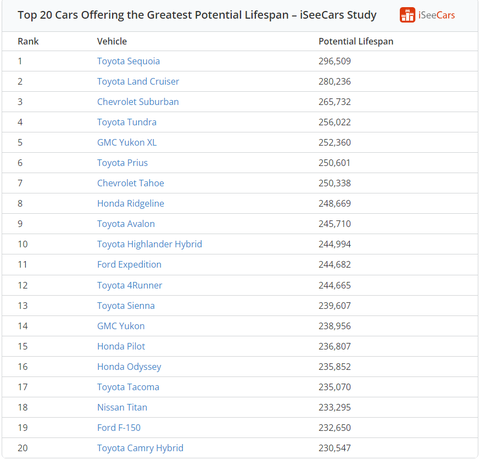480x460 pixels.
Task: Select the 235,852 lifespan value
Action: point(335,367)
